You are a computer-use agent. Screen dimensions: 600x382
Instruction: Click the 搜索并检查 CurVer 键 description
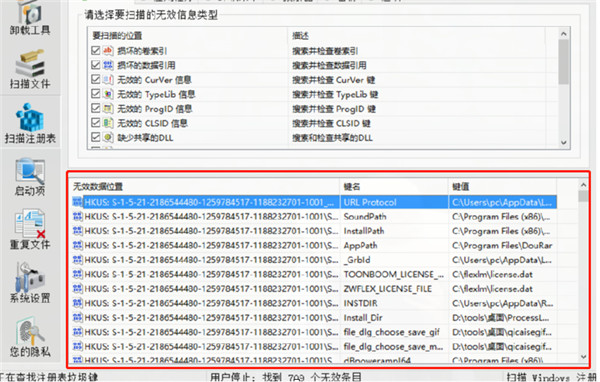click(x=334, y=80)
